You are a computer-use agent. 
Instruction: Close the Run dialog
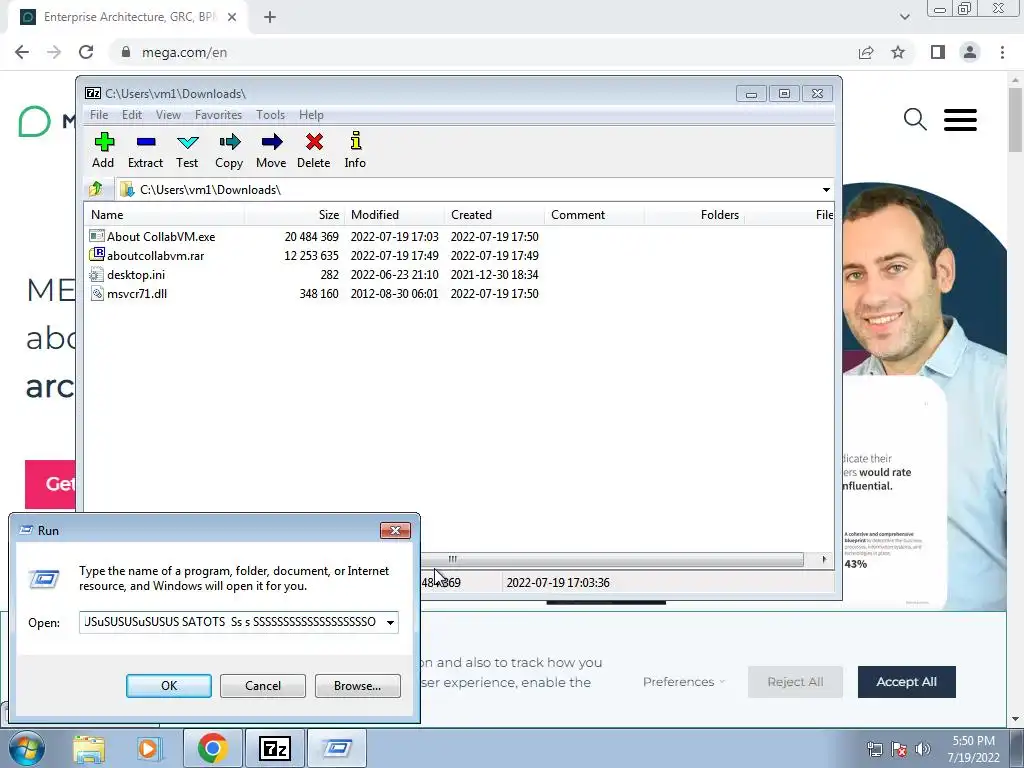(x=395, y=530)
